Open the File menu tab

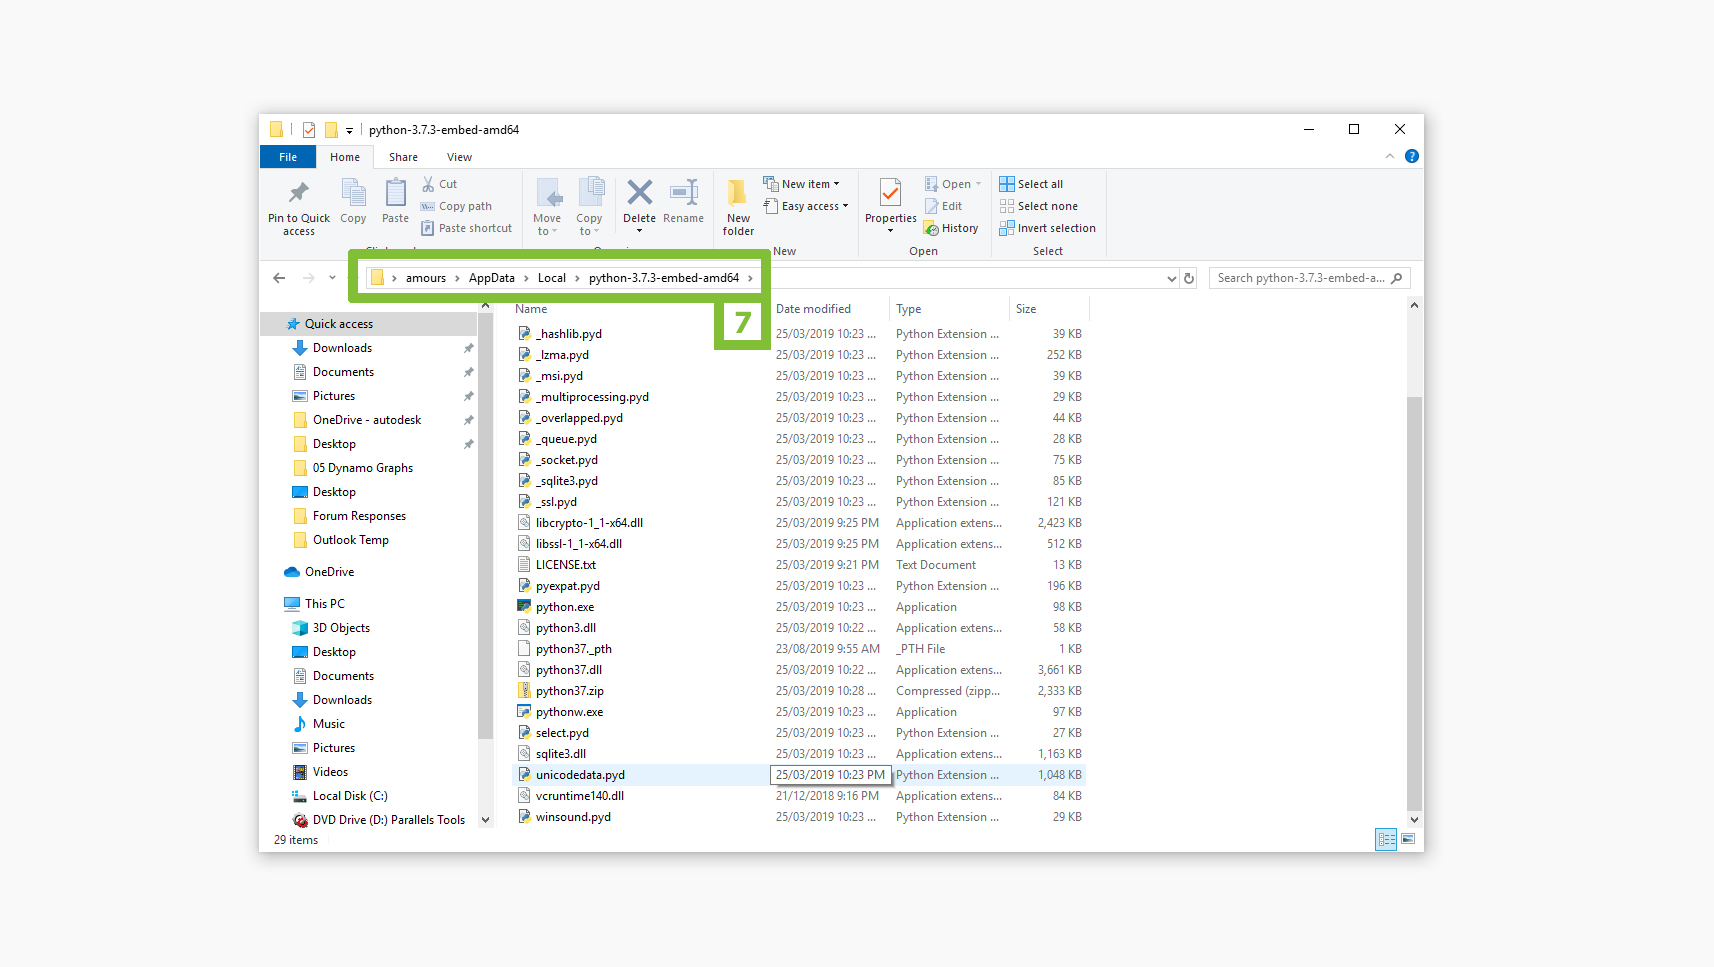coord(288,157)
